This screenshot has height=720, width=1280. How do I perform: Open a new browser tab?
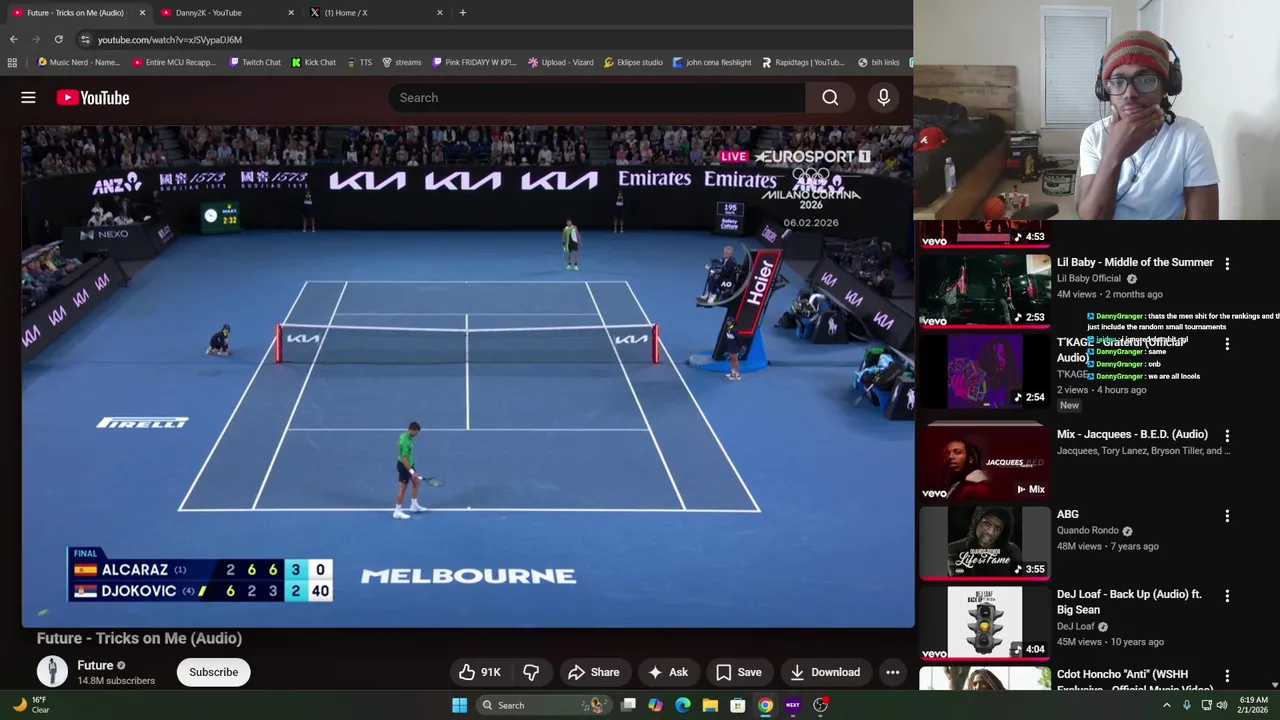pos(462,13)
